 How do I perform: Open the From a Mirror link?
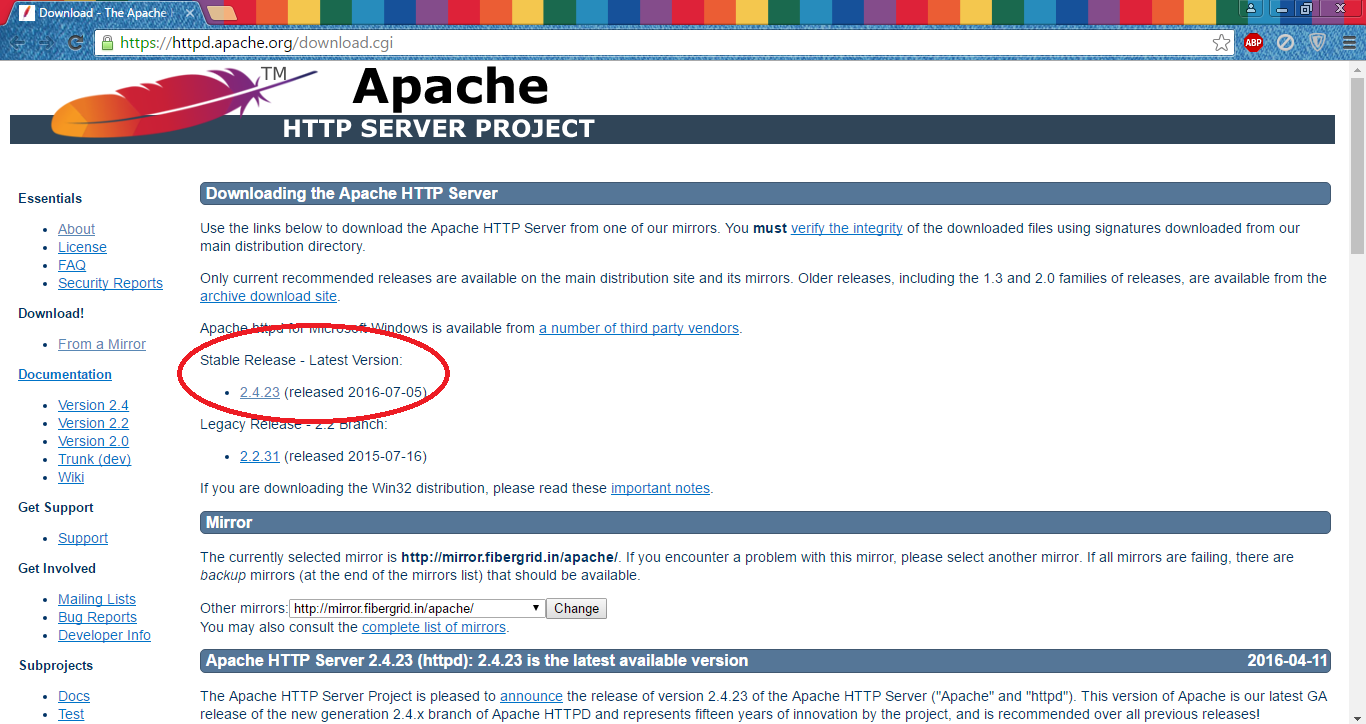click(x=102, y=344)
